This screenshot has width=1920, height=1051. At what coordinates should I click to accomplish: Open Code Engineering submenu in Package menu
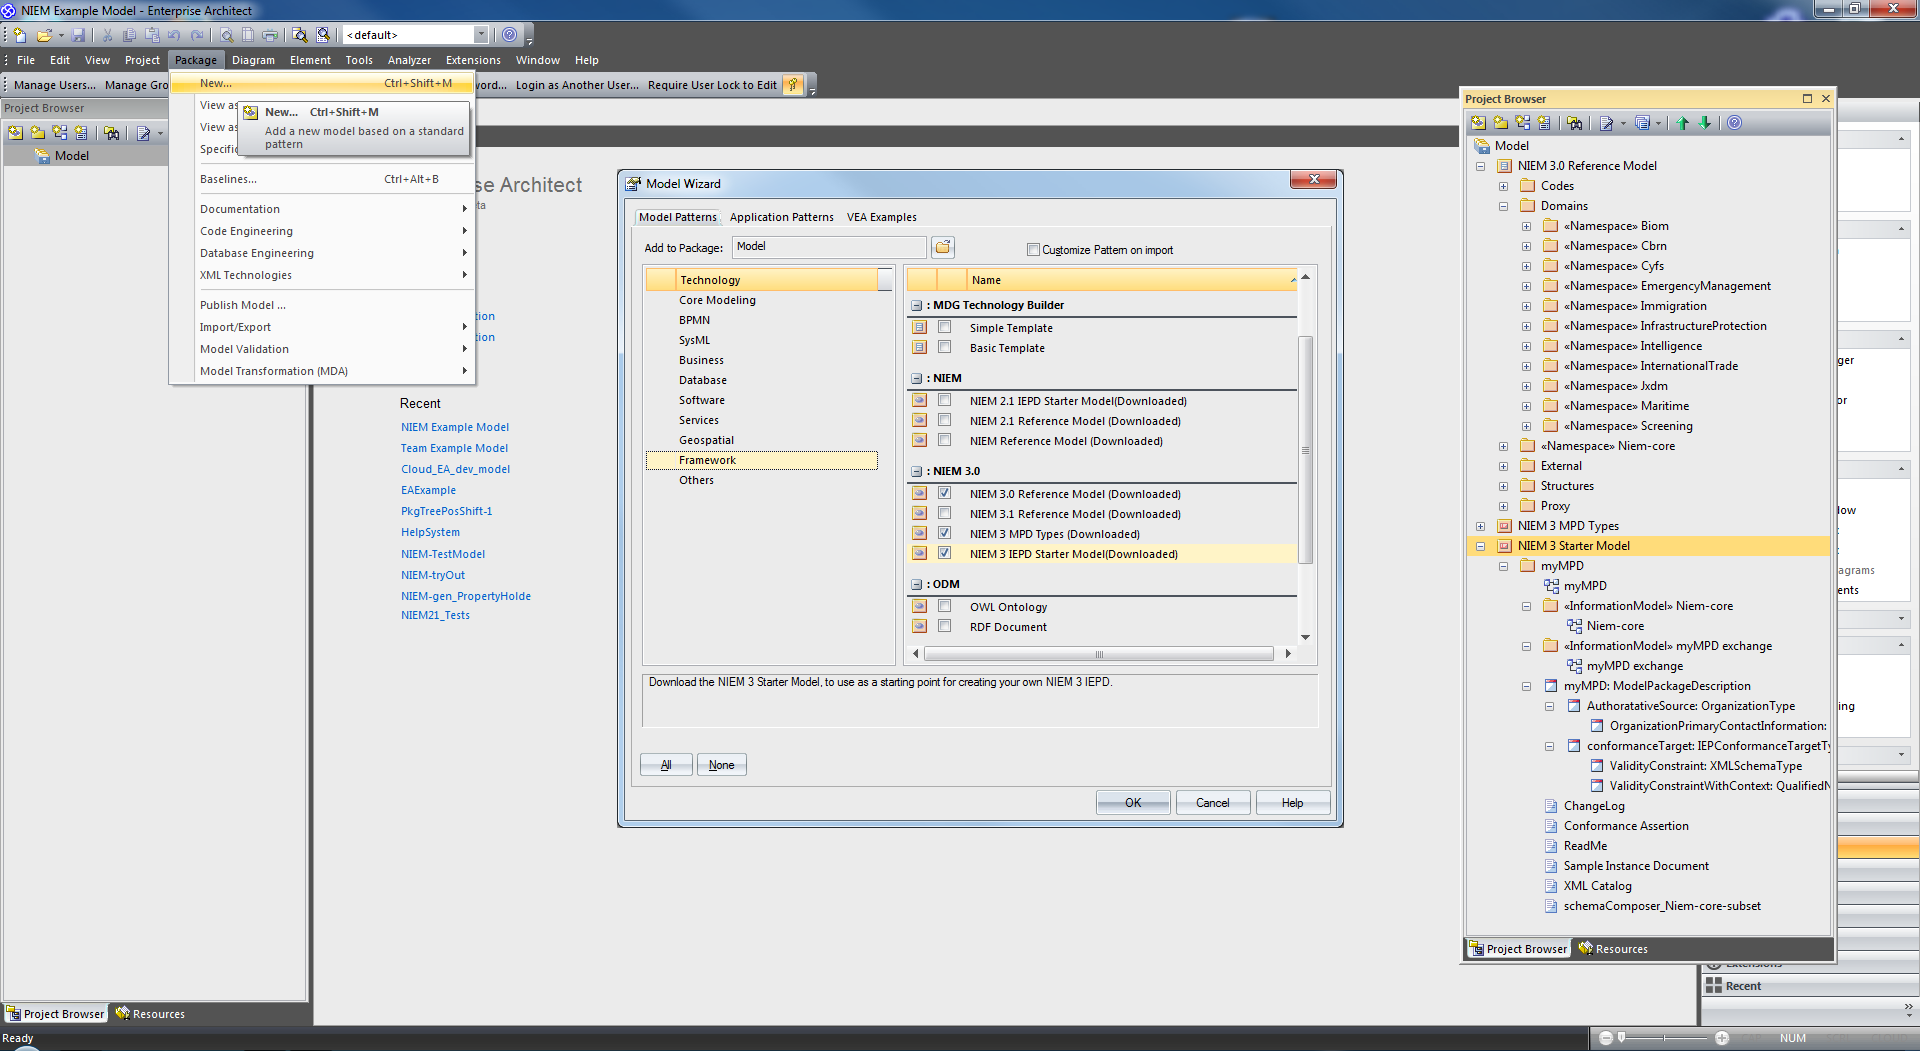pyautogui.click(x=246, y=231)
